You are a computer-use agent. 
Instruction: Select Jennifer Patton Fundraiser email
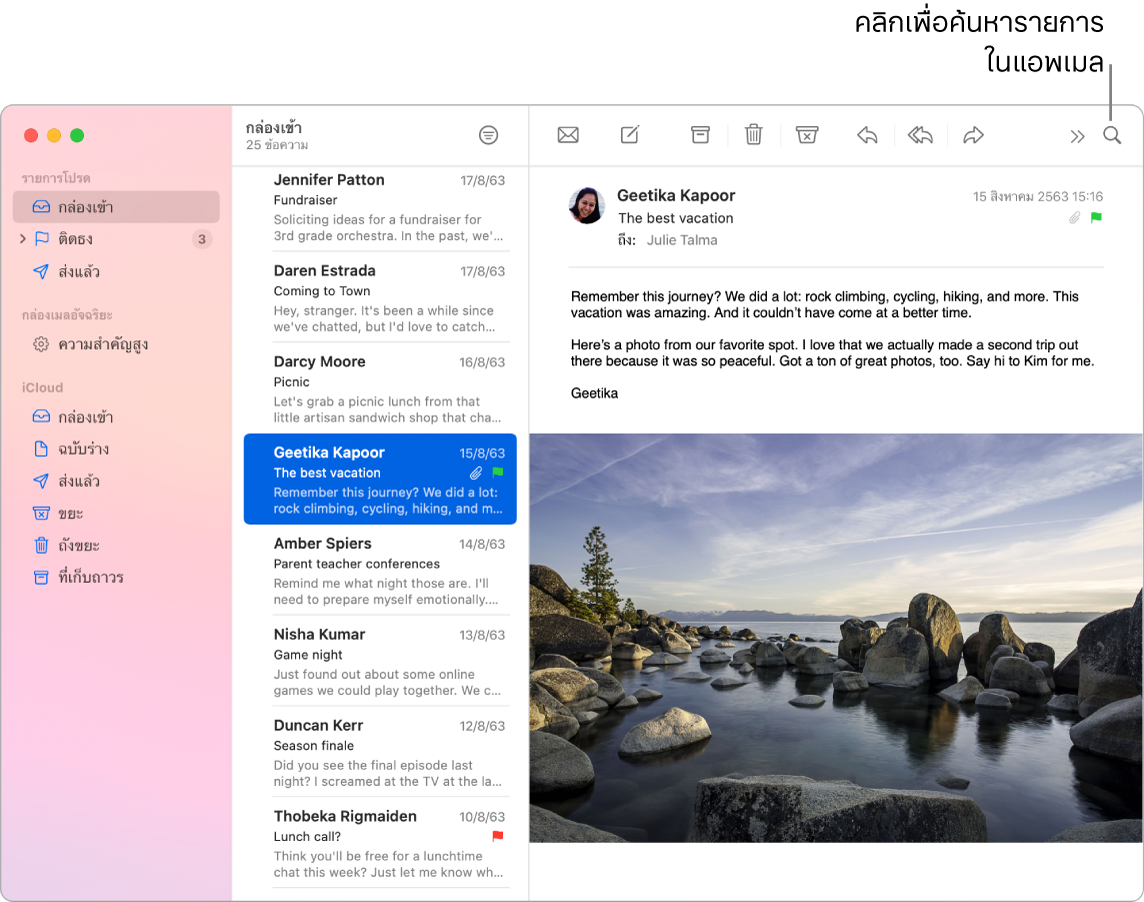coord(380,207)
